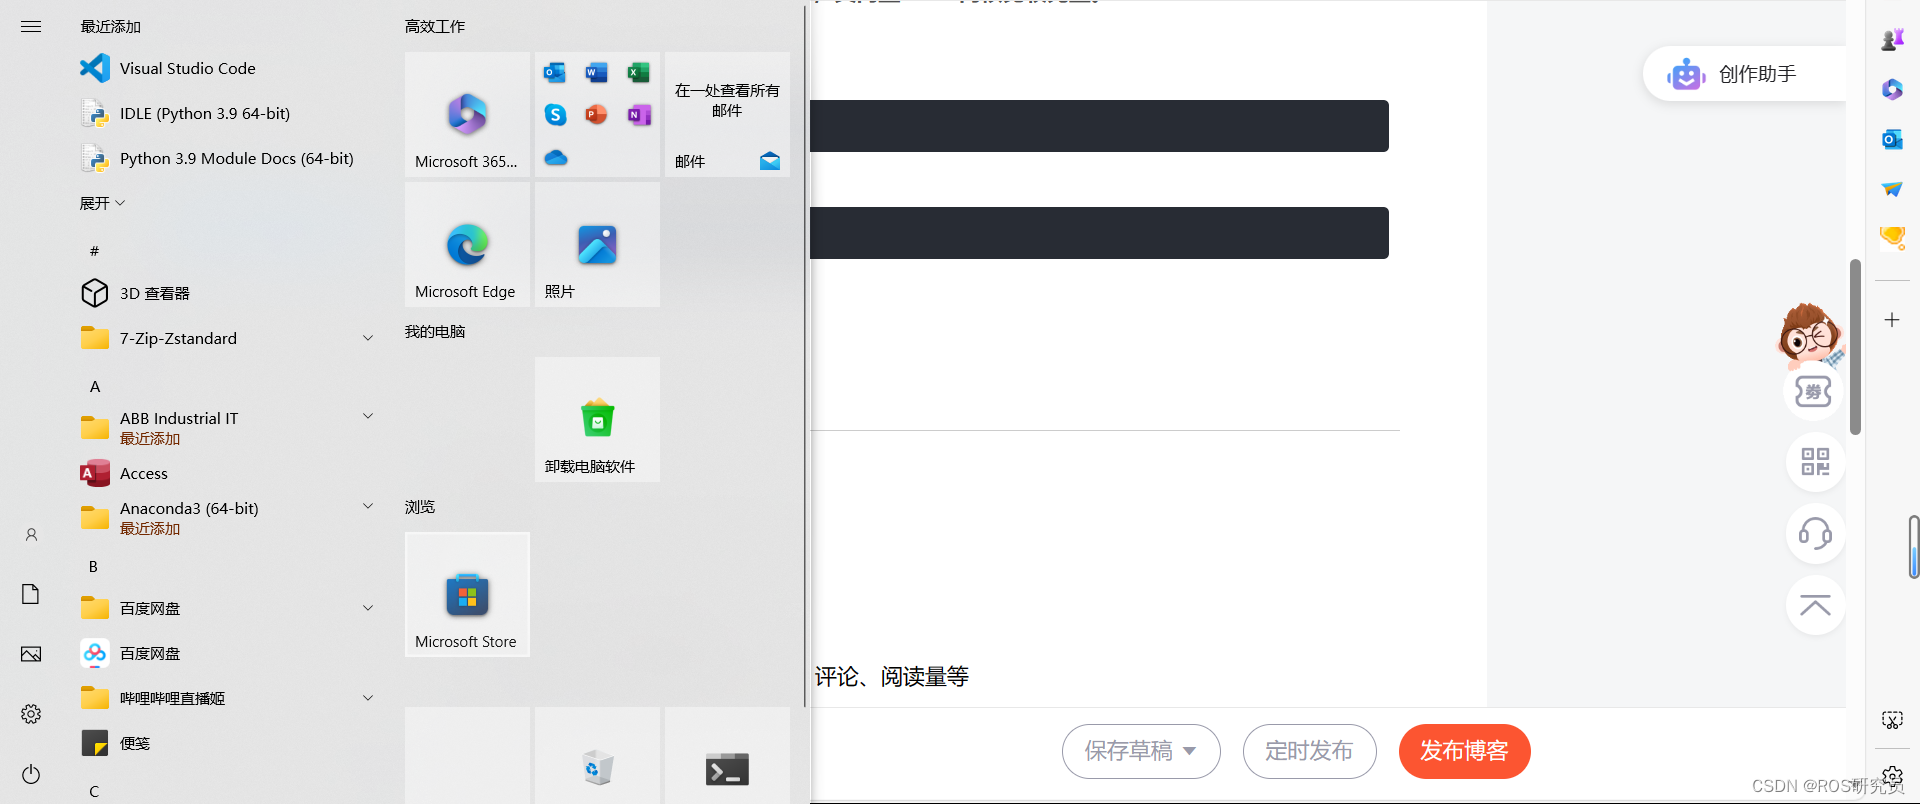Viewport: 1920px width, 804px height.
Task: Expand the 展开 recently added list
Action: [x=102, y=203]
